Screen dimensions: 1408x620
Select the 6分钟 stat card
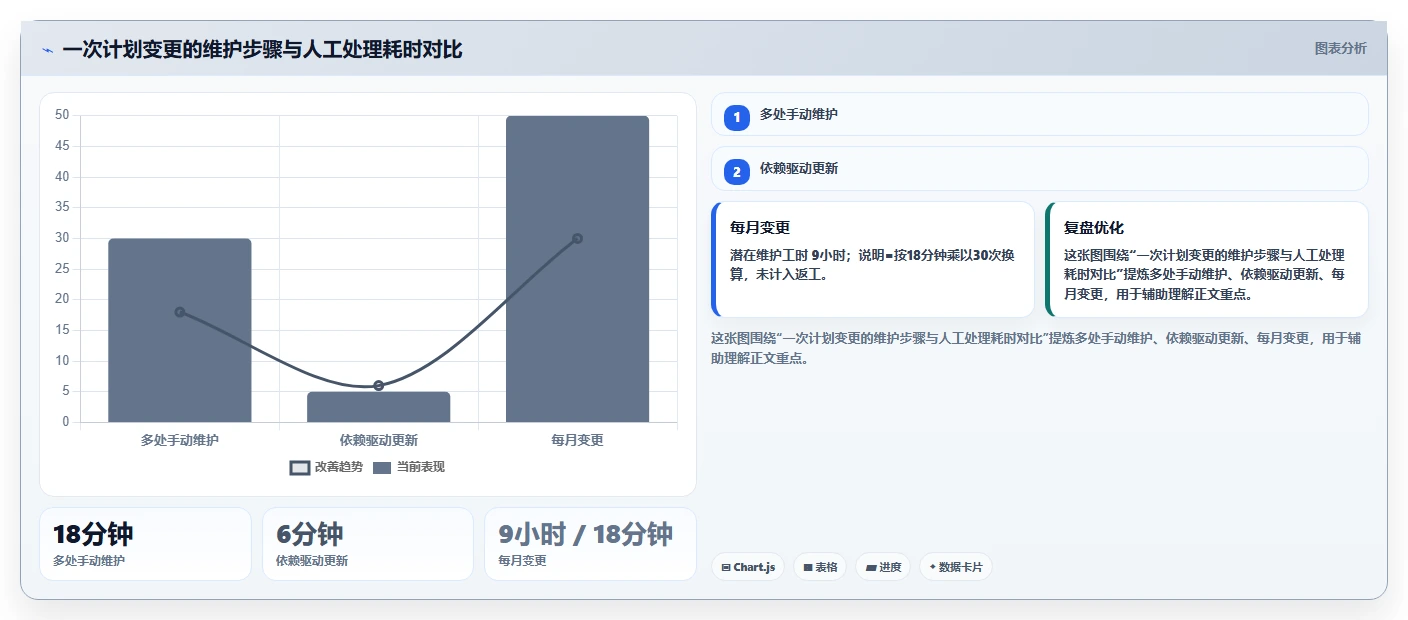(367, 544)
